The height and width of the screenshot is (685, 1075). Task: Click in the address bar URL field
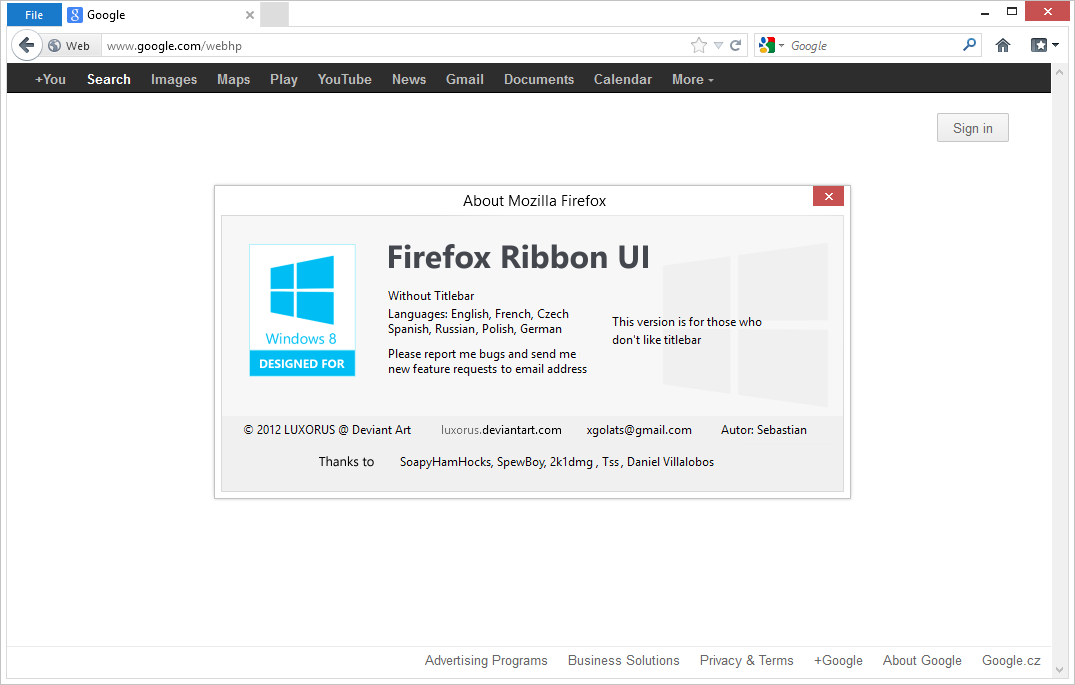(x=394, y=46)
